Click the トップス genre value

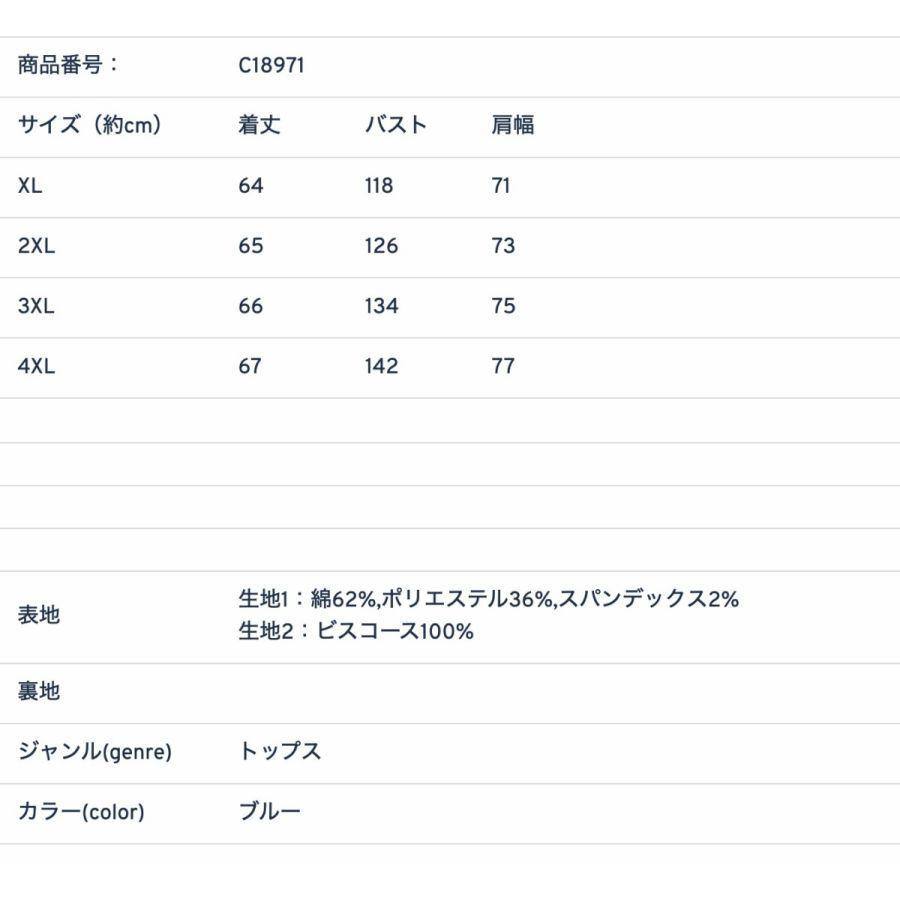[280, 752]
